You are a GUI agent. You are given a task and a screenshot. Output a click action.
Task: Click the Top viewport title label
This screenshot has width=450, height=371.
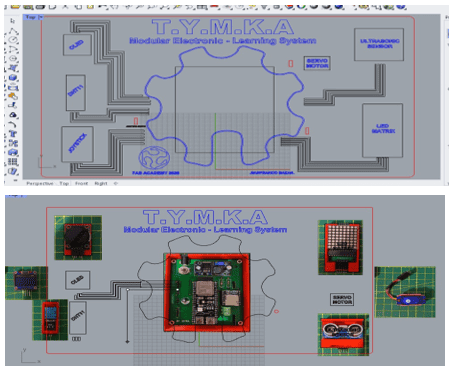click(31, 17)
